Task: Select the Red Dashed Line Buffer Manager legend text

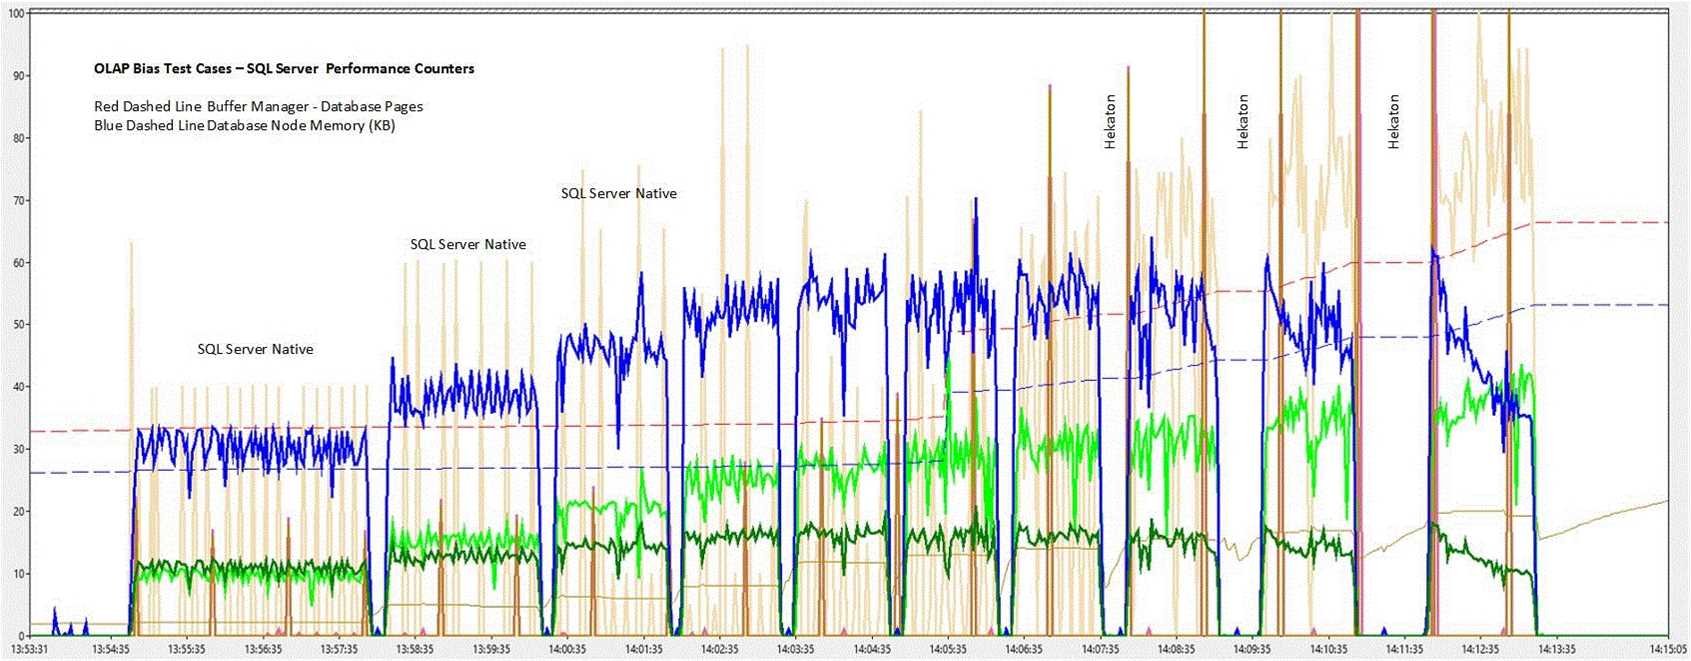Action: pyautogui.click(x=258, y=106)
